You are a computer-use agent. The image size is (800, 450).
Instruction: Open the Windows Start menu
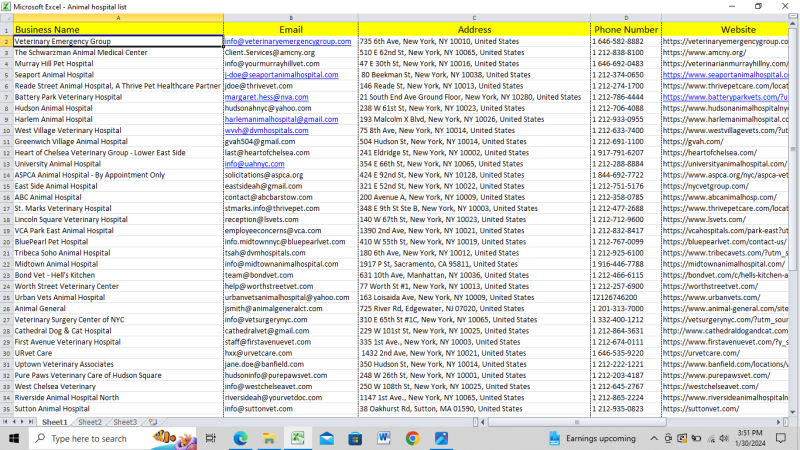coord(14,438)
